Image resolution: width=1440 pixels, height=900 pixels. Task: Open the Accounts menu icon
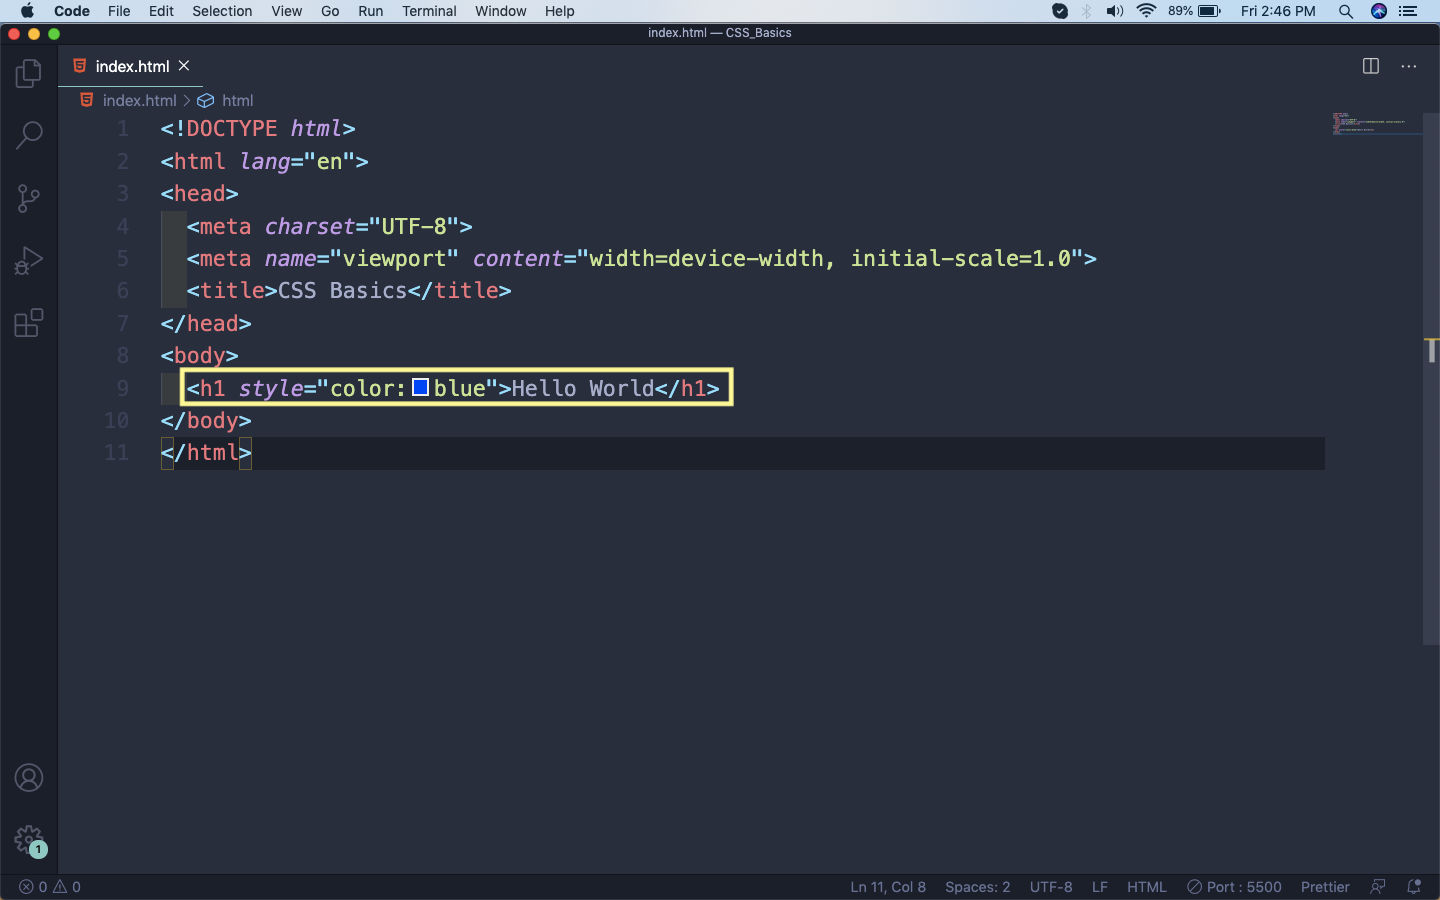point(29,778)
